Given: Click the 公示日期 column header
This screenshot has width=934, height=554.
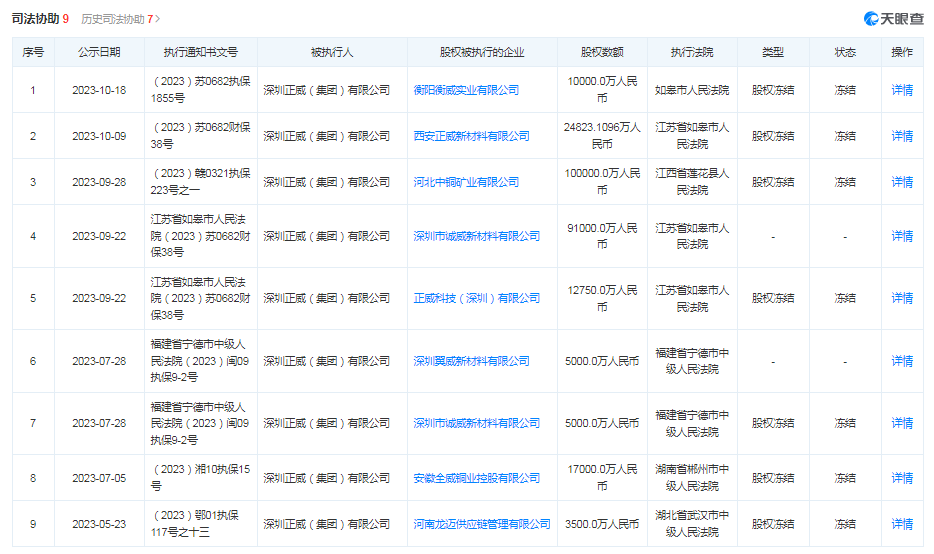Looking at the screenshot, I should pyautogui.click(x=99, y=52).
